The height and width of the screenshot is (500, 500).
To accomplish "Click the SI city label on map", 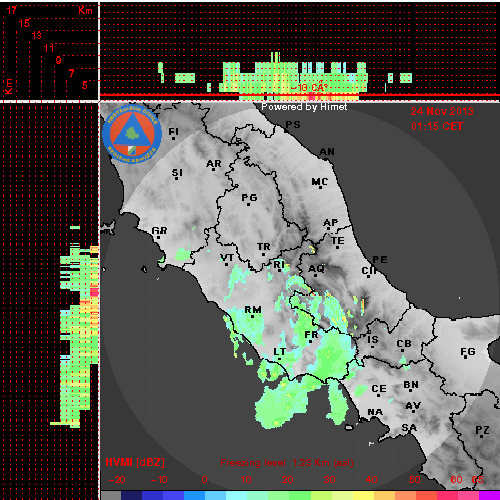I will [x=177, y=173].
